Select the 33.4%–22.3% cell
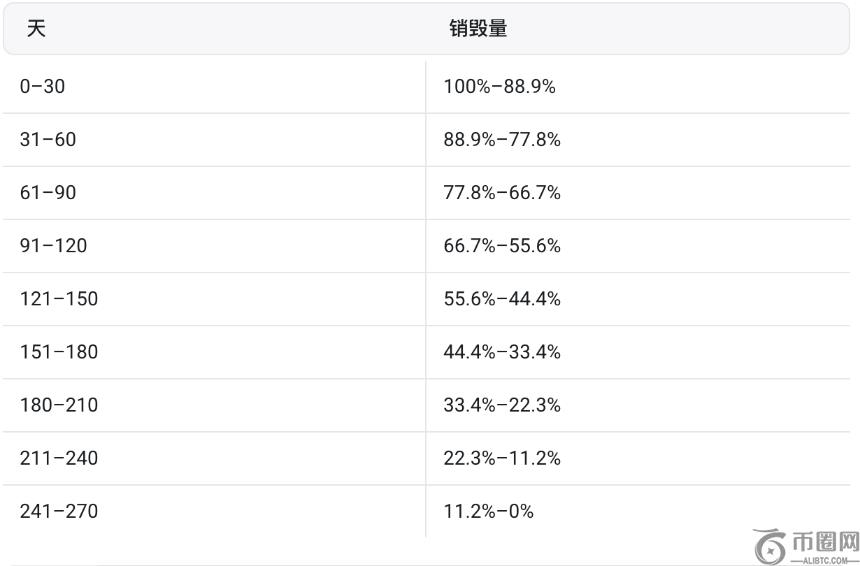860x566 pixels. pyautogui.click(x=502, y=405)
